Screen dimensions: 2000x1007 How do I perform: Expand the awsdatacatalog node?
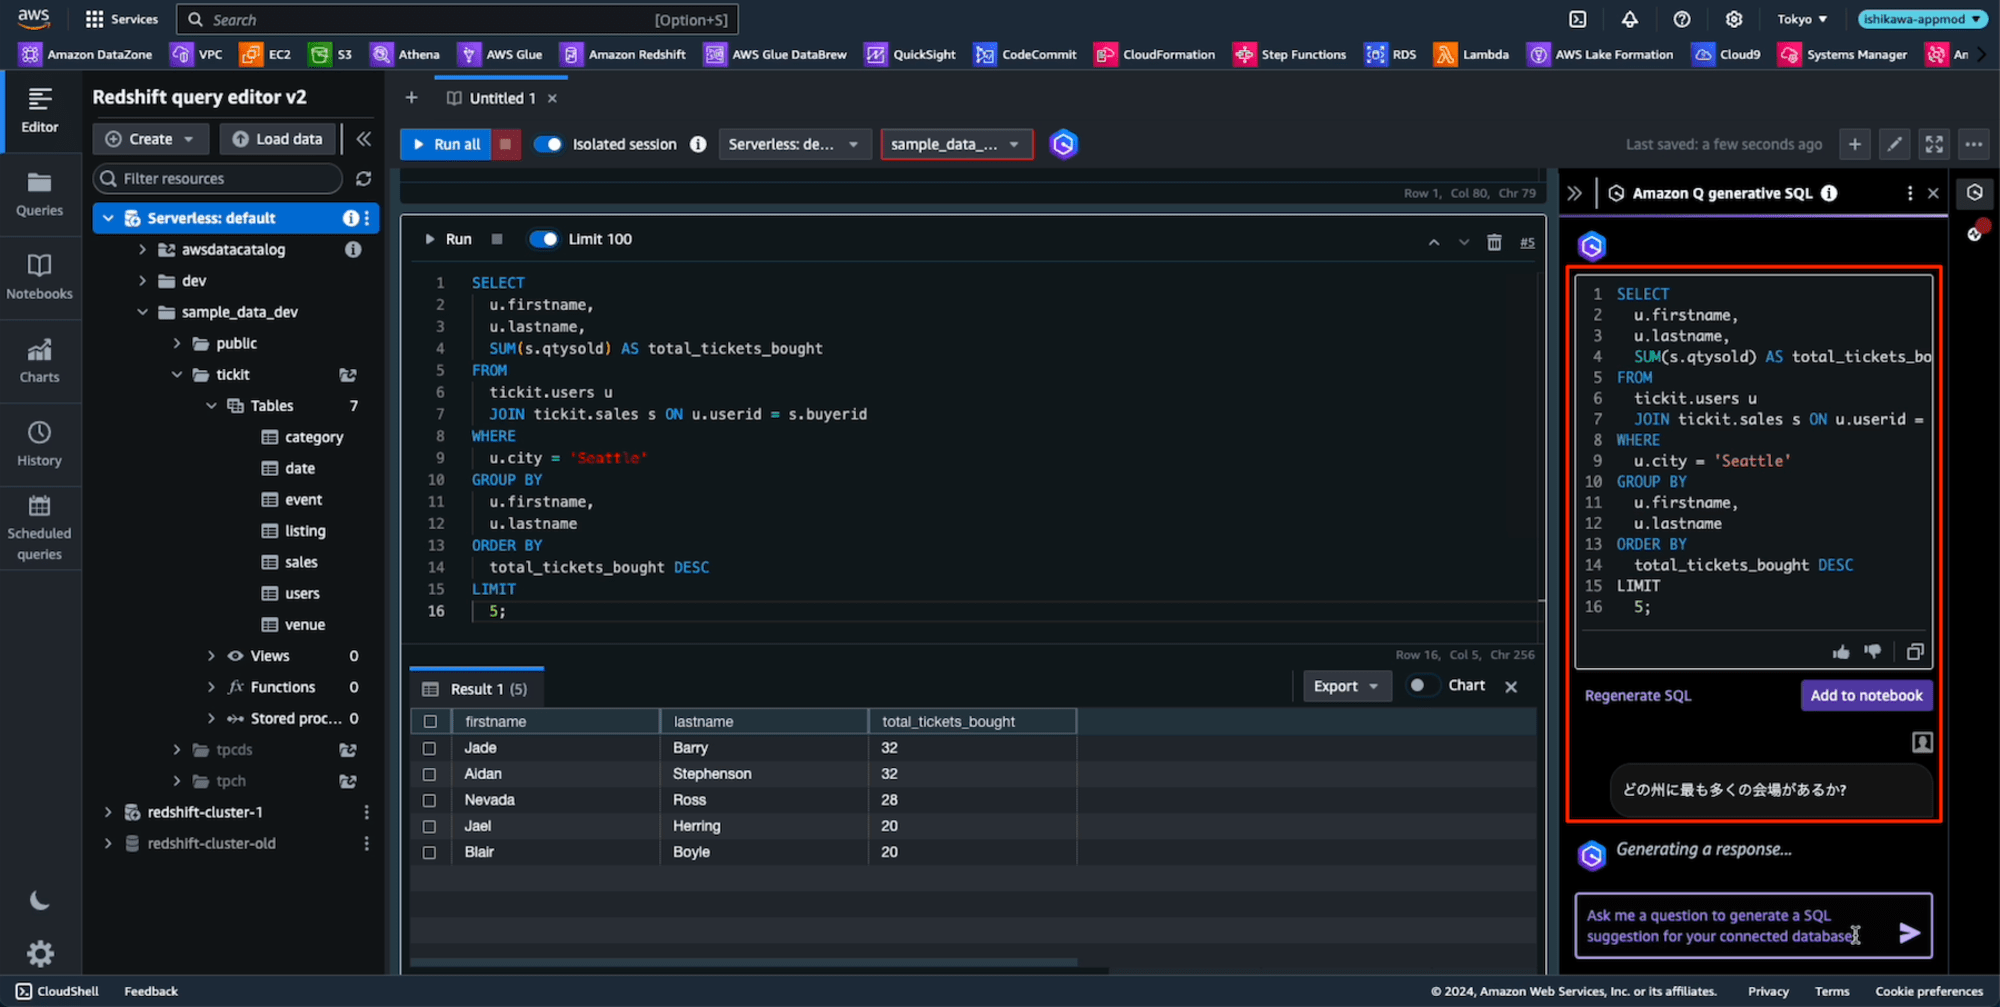[142, 249]
